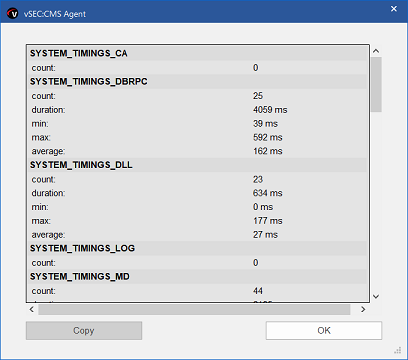The width and height of the screenshot is (408, 360).
Task: Click the vSEC:CMS Agent logo icon
Action: tap(13, 14)
